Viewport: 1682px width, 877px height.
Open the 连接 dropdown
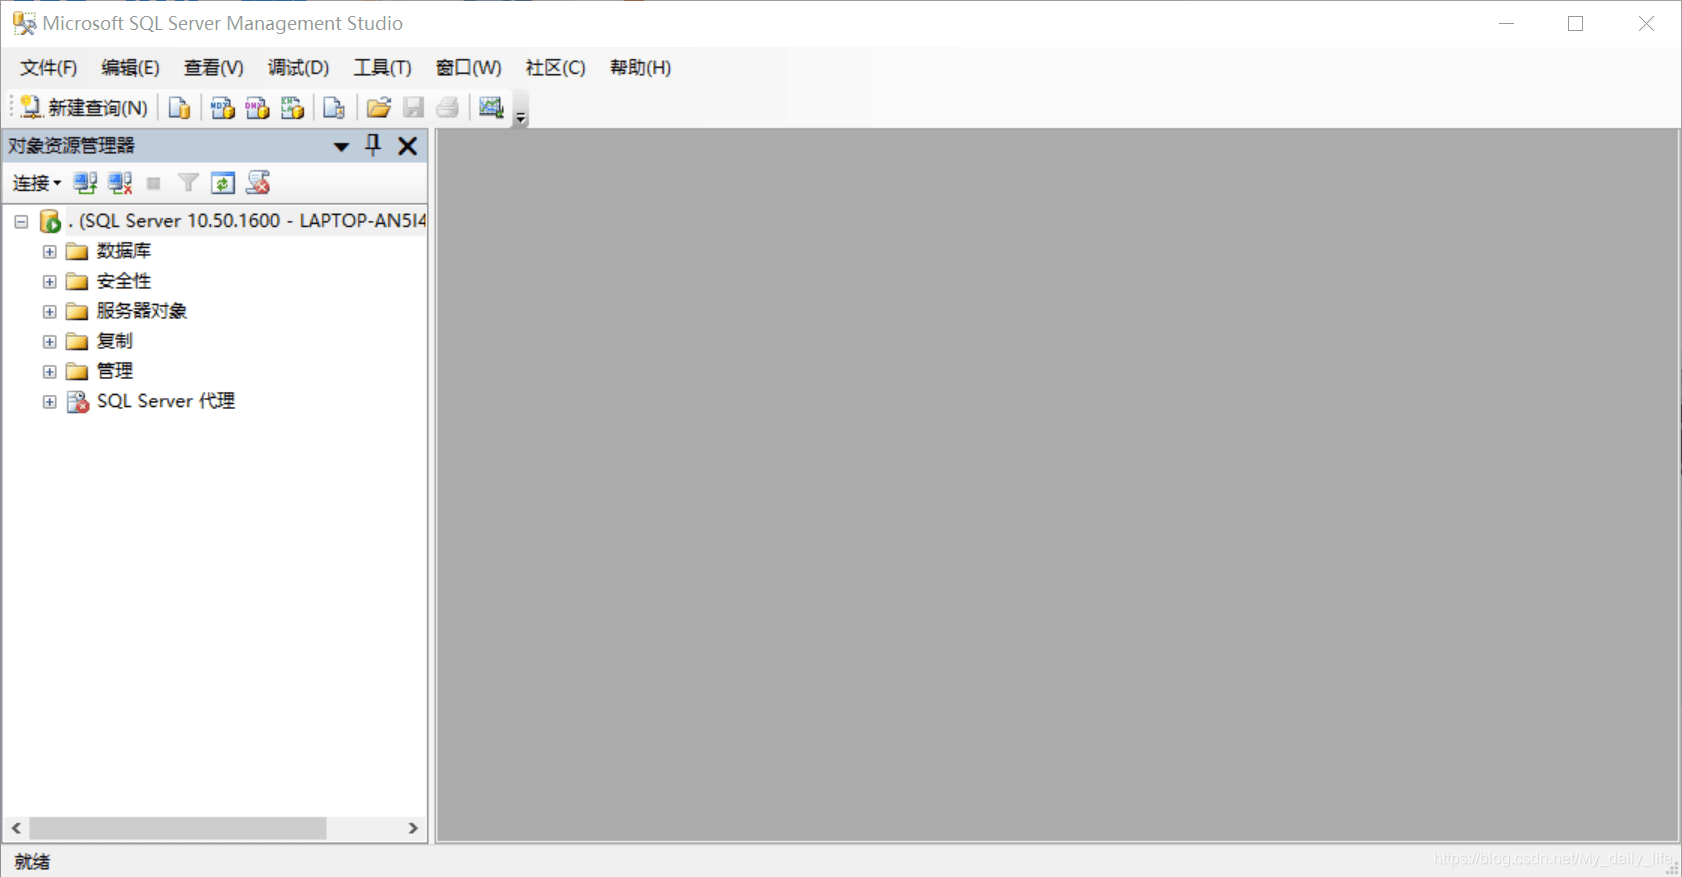click(x=37, y=183)
